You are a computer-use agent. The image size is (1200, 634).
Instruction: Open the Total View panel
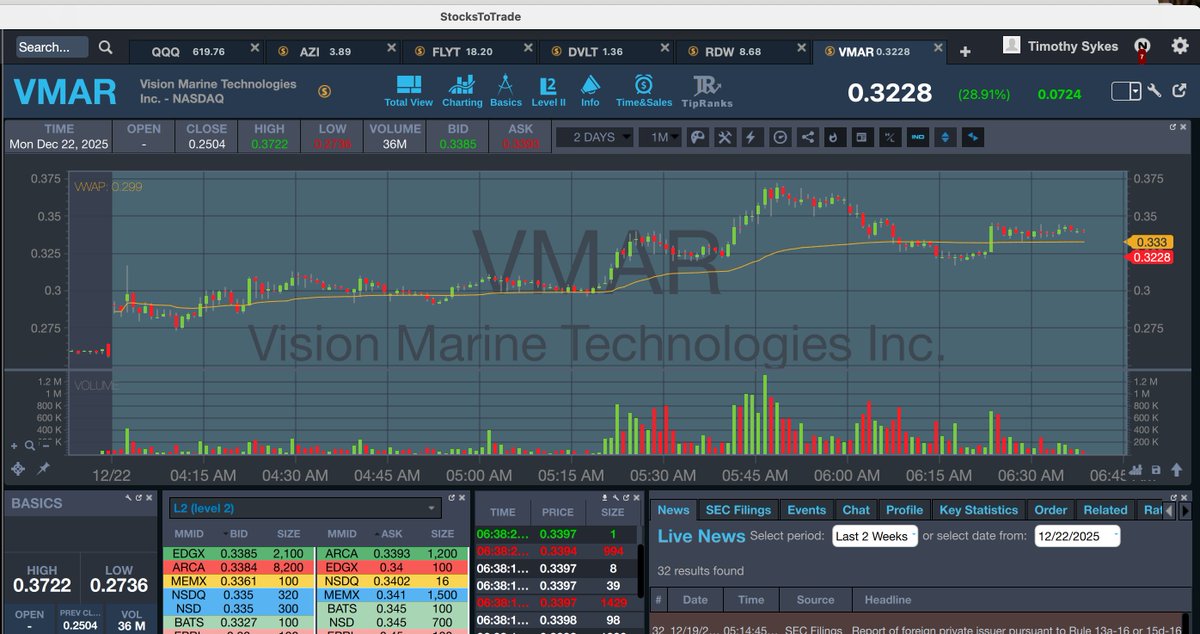tap(408, 91)
